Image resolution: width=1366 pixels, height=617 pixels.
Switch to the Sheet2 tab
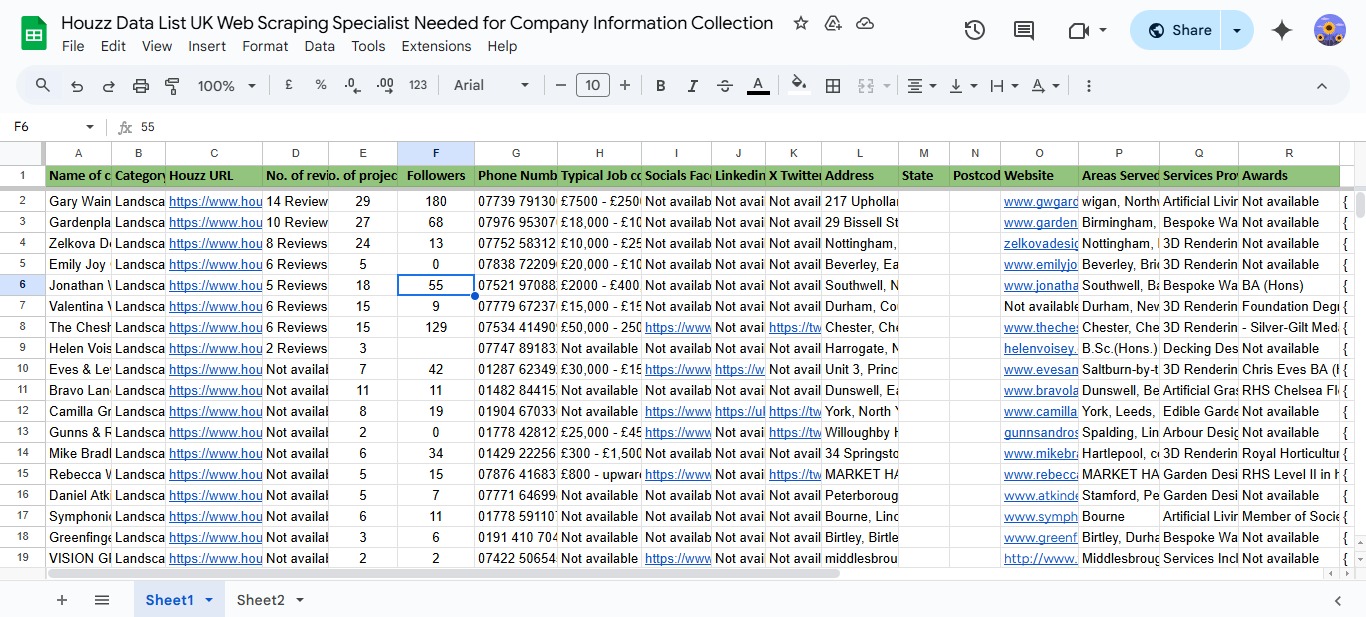(x=260, y=600)
